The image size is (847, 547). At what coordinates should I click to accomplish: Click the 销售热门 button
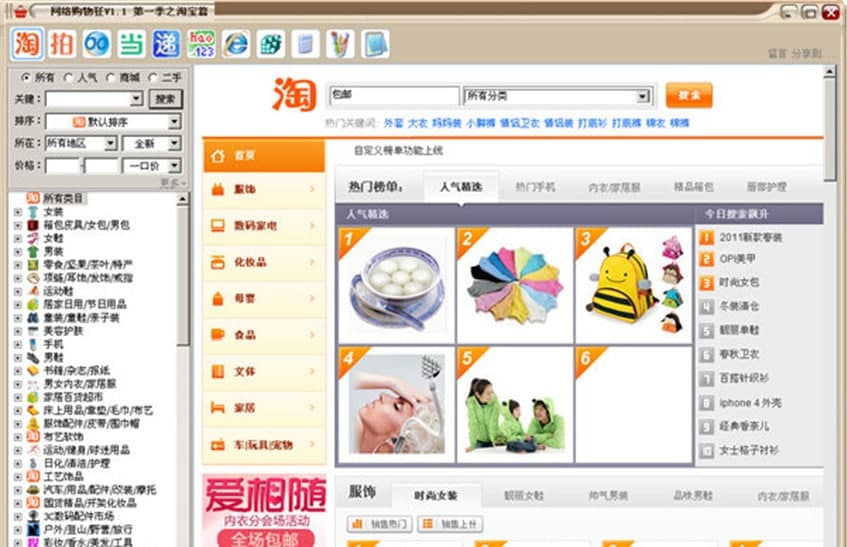click(380, 524)
